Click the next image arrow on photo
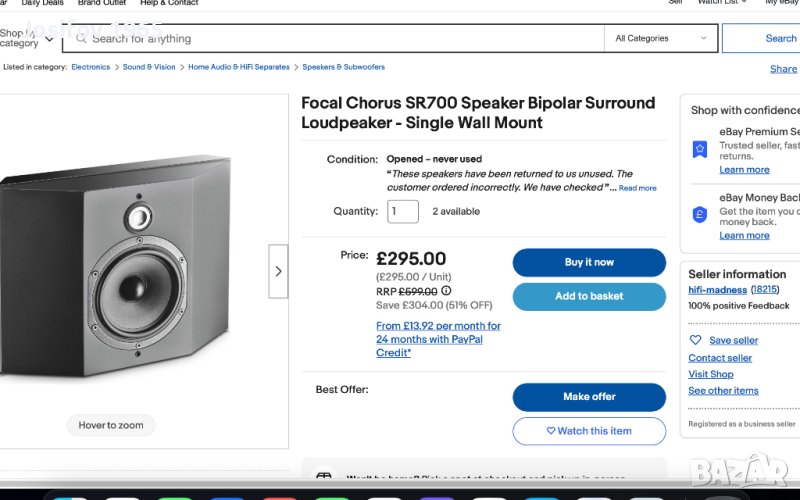800x500 pixels. pos(278,271)
